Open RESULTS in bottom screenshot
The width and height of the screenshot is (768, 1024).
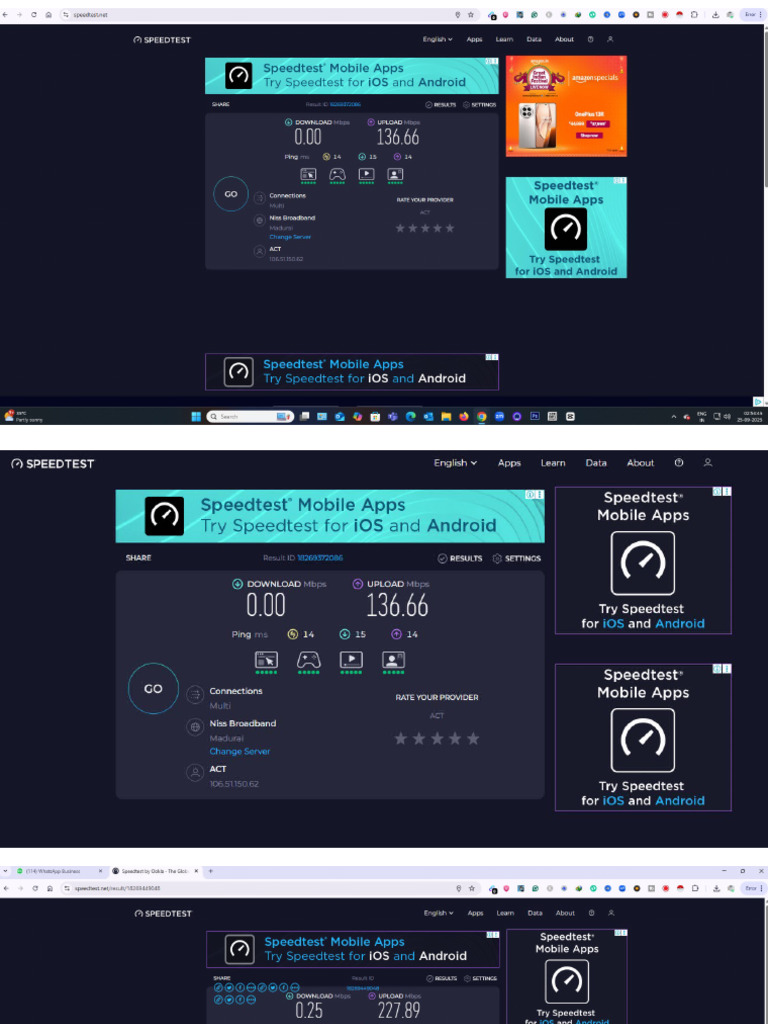coord(442,978)
